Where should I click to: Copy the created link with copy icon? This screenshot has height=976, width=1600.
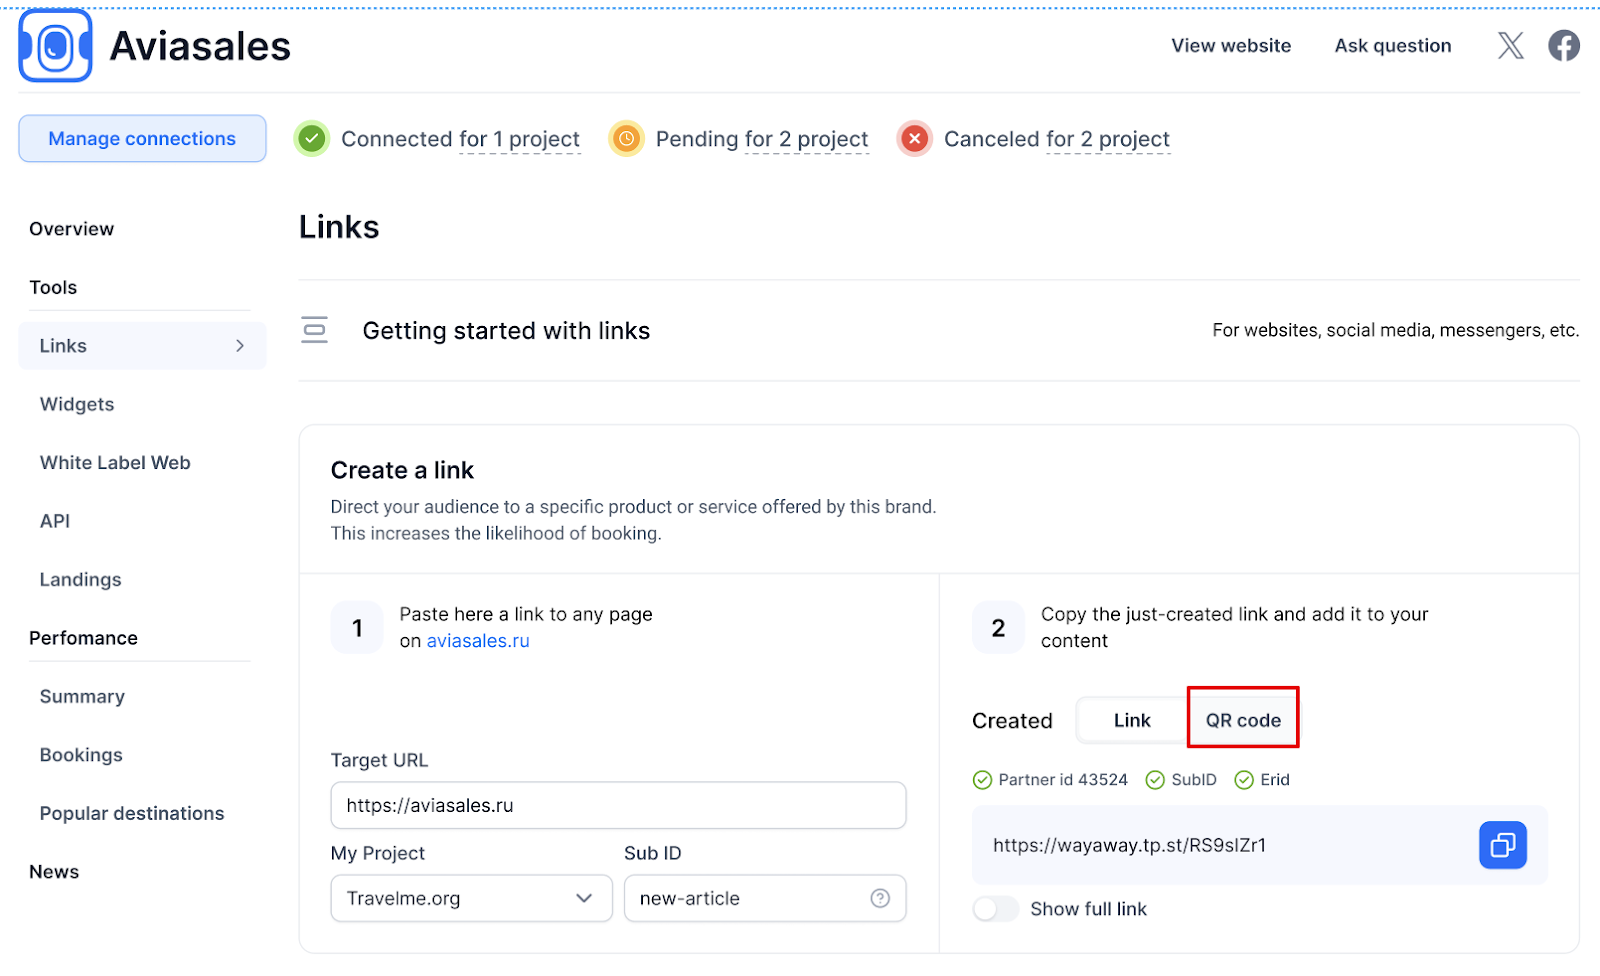pyautogui.click(x=1503, y=845)
